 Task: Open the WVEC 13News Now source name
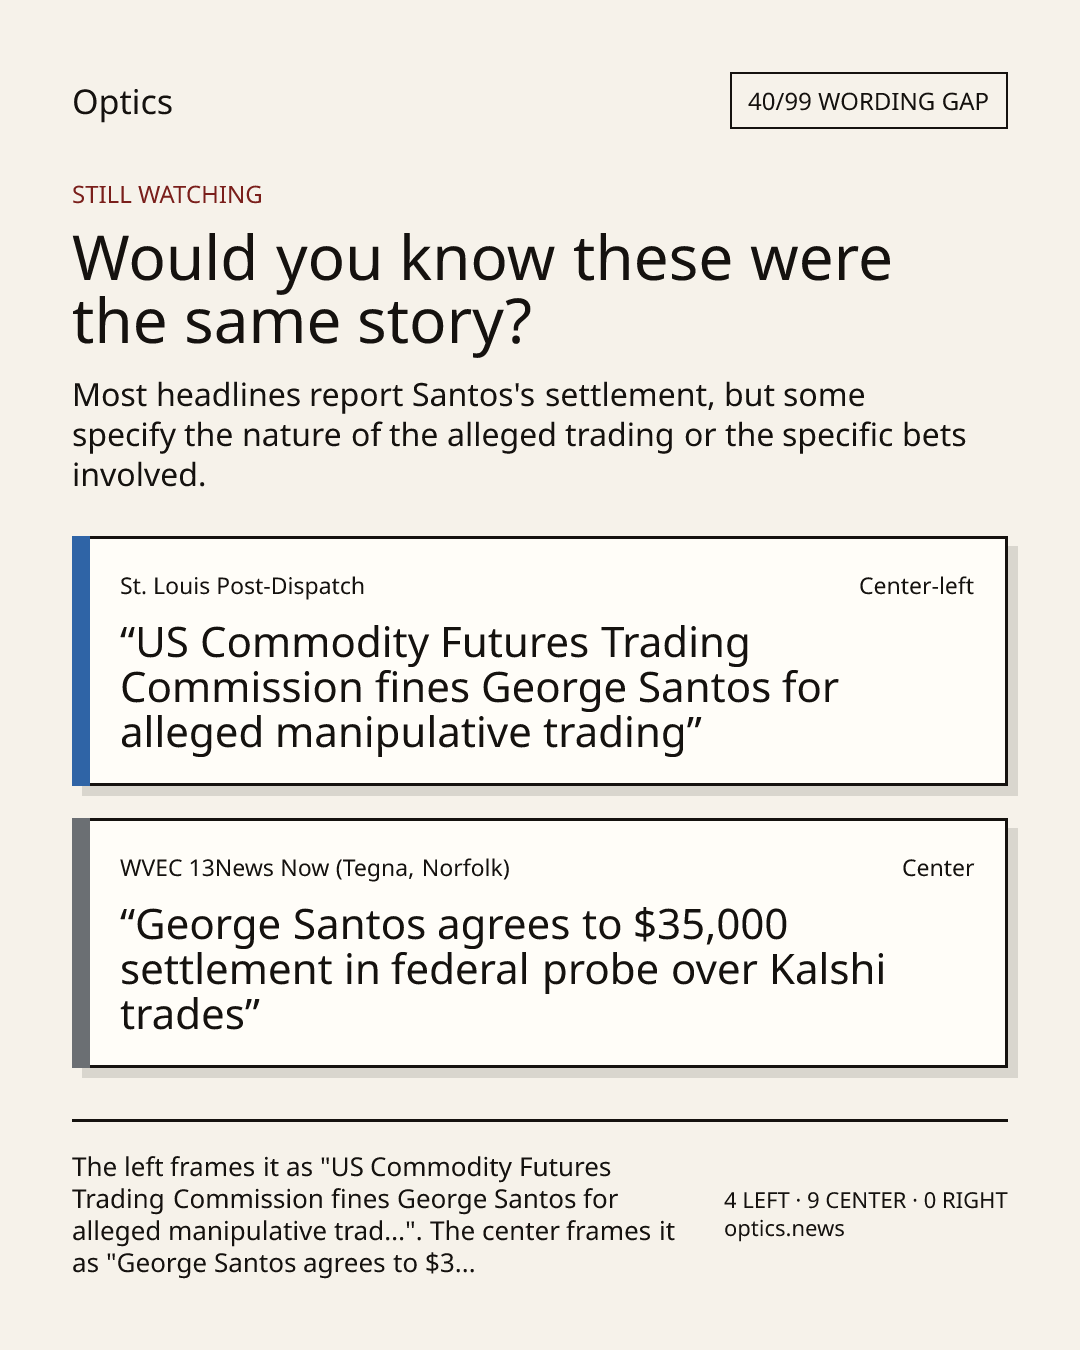click(x=315, y=868)
